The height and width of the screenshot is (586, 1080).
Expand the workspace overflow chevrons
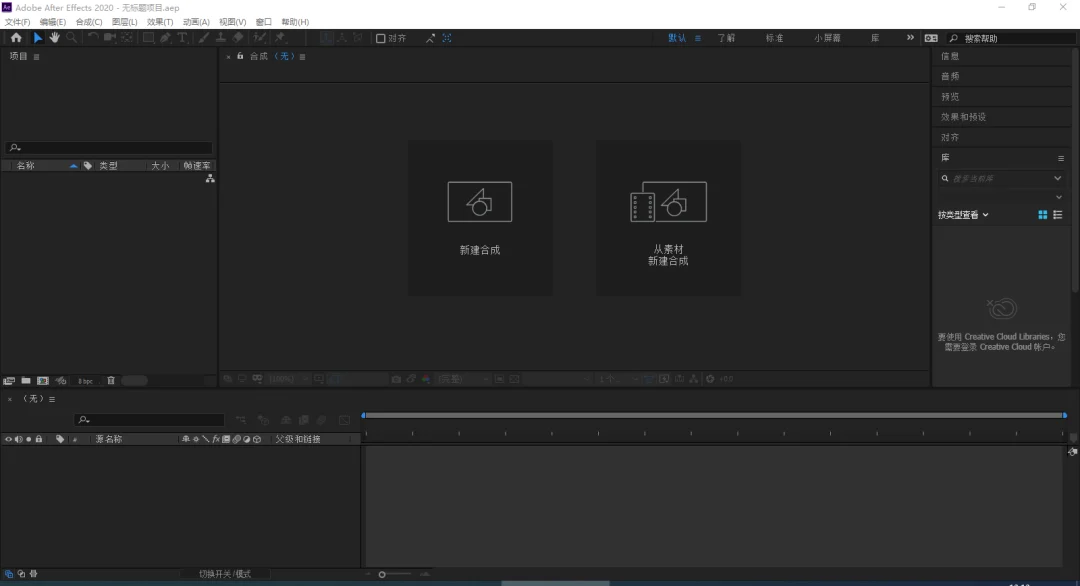910,38
